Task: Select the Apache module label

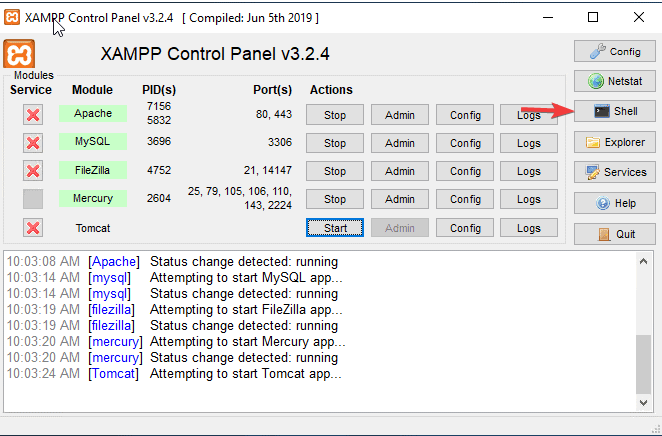Action: click(93, 113)
